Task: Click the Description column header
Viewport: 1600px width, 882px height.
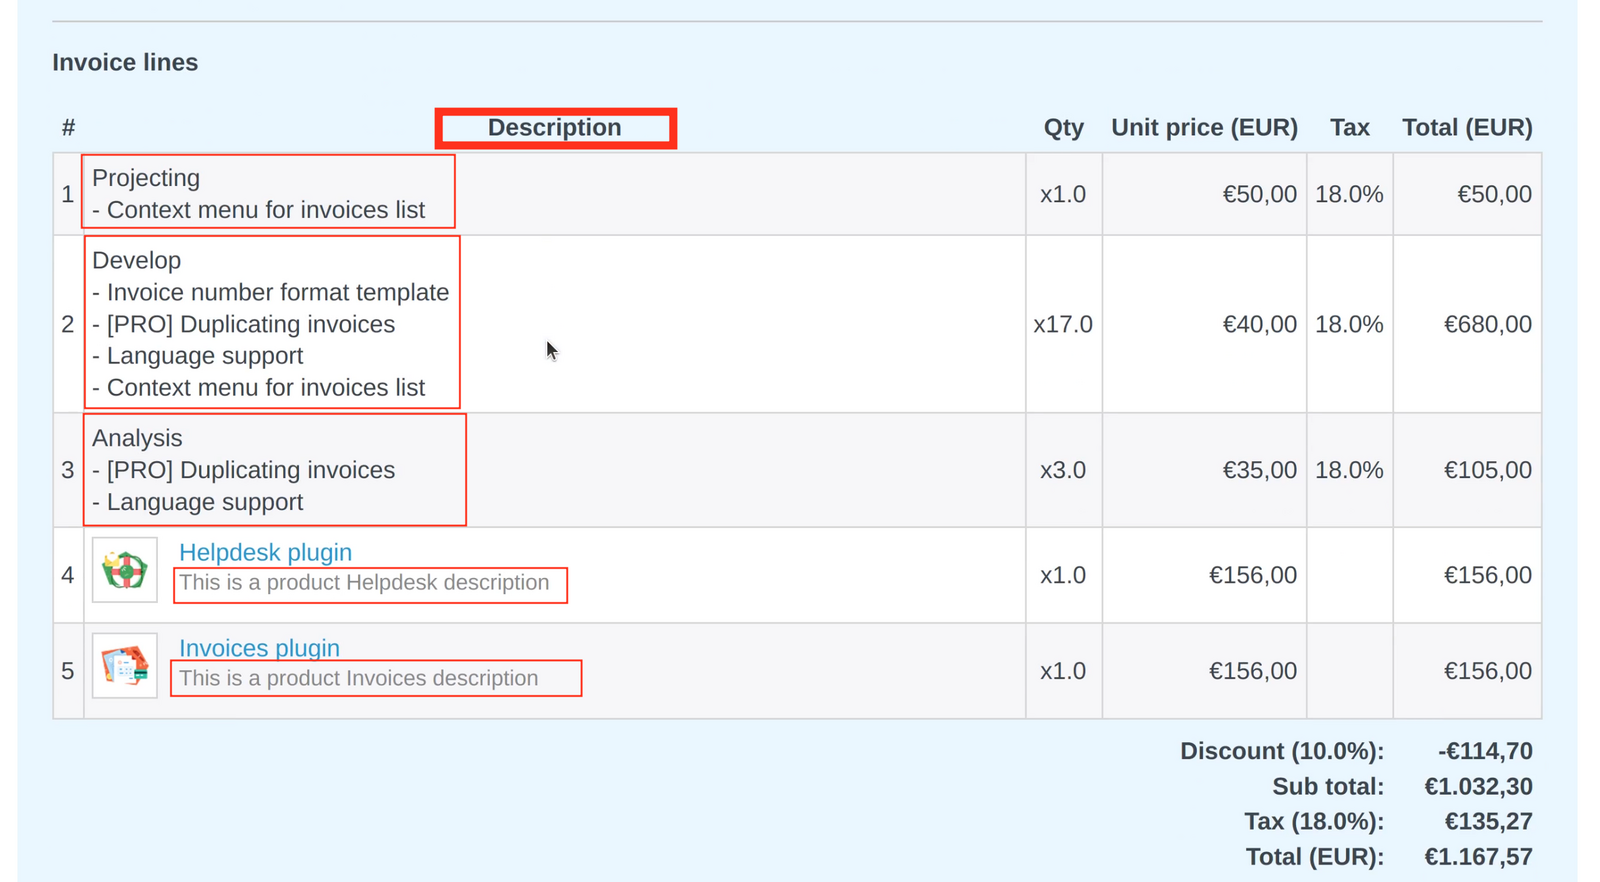Action: point(554,127)
